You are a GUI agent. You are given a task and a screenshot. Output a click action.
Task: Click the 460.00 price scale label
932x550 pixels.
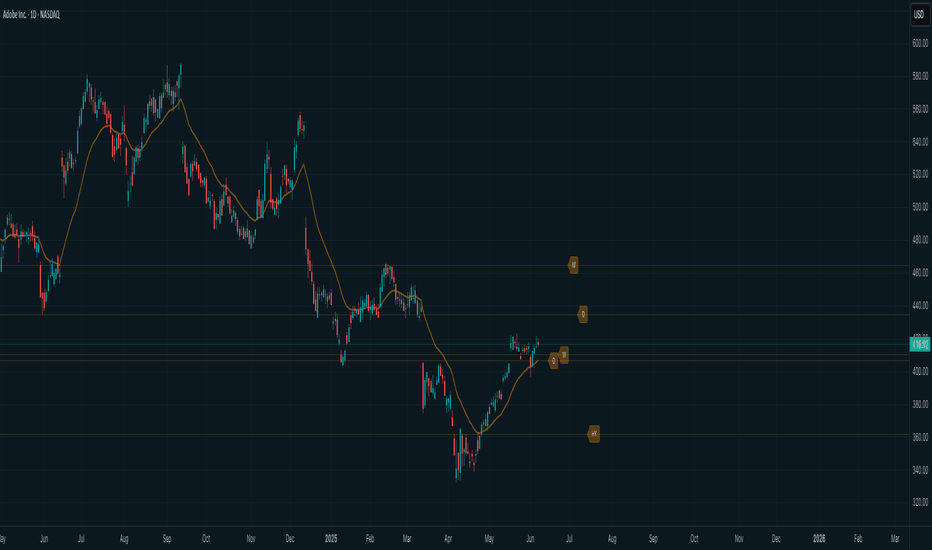(x=920, y=273)
